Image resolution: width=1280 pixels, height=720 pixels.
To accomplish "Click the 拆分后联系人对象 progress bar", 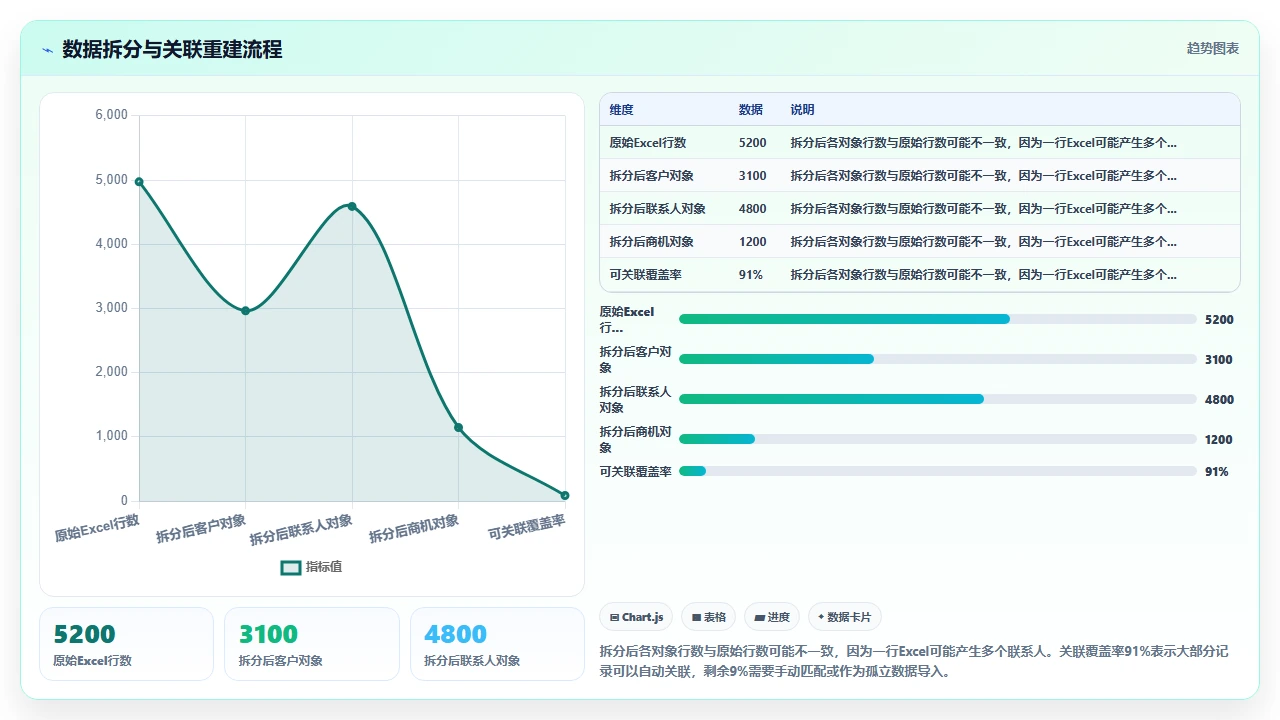I will click(x=938, y=399).
